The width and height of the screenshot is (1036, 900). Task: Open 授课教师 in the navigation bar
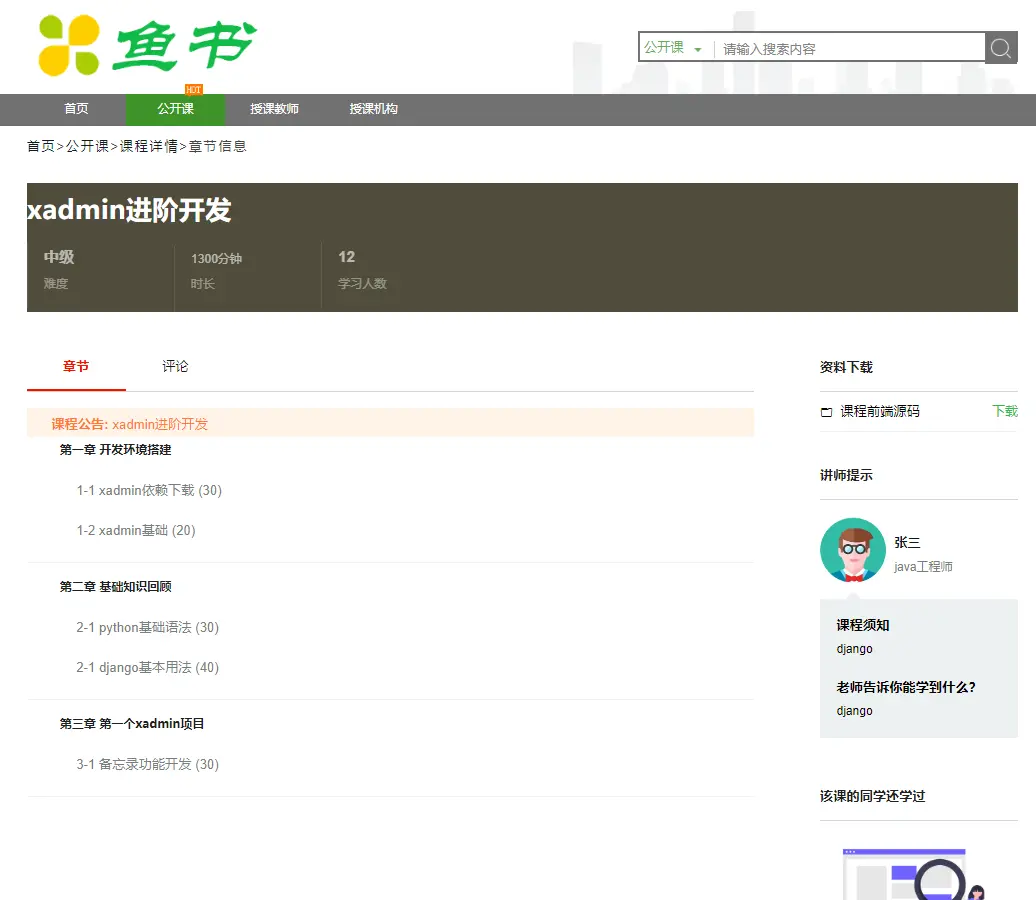click(x=274, y=109)
